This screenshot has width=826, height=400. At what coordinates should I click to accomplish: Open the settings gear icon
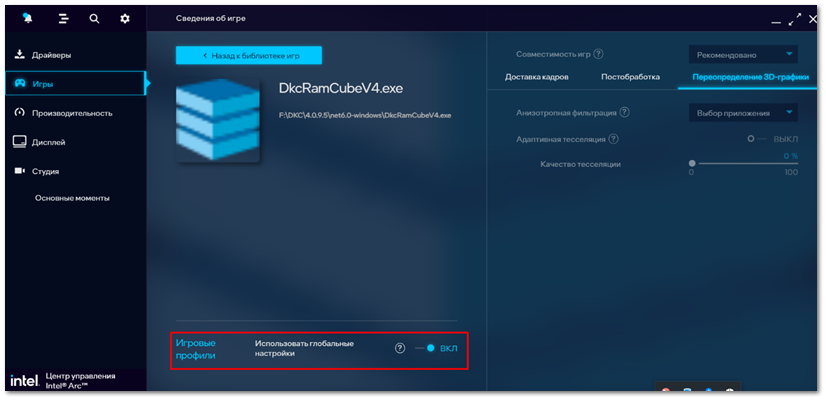click(125, 19)
